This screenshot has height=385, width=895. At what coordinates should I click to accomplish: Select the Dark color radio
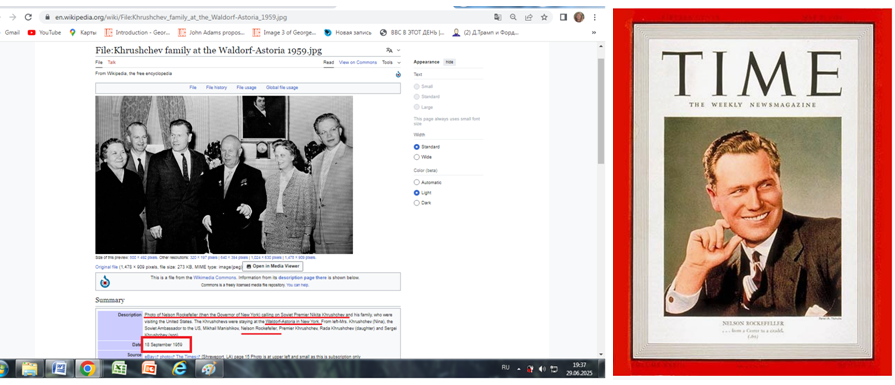tap(417, 203)
